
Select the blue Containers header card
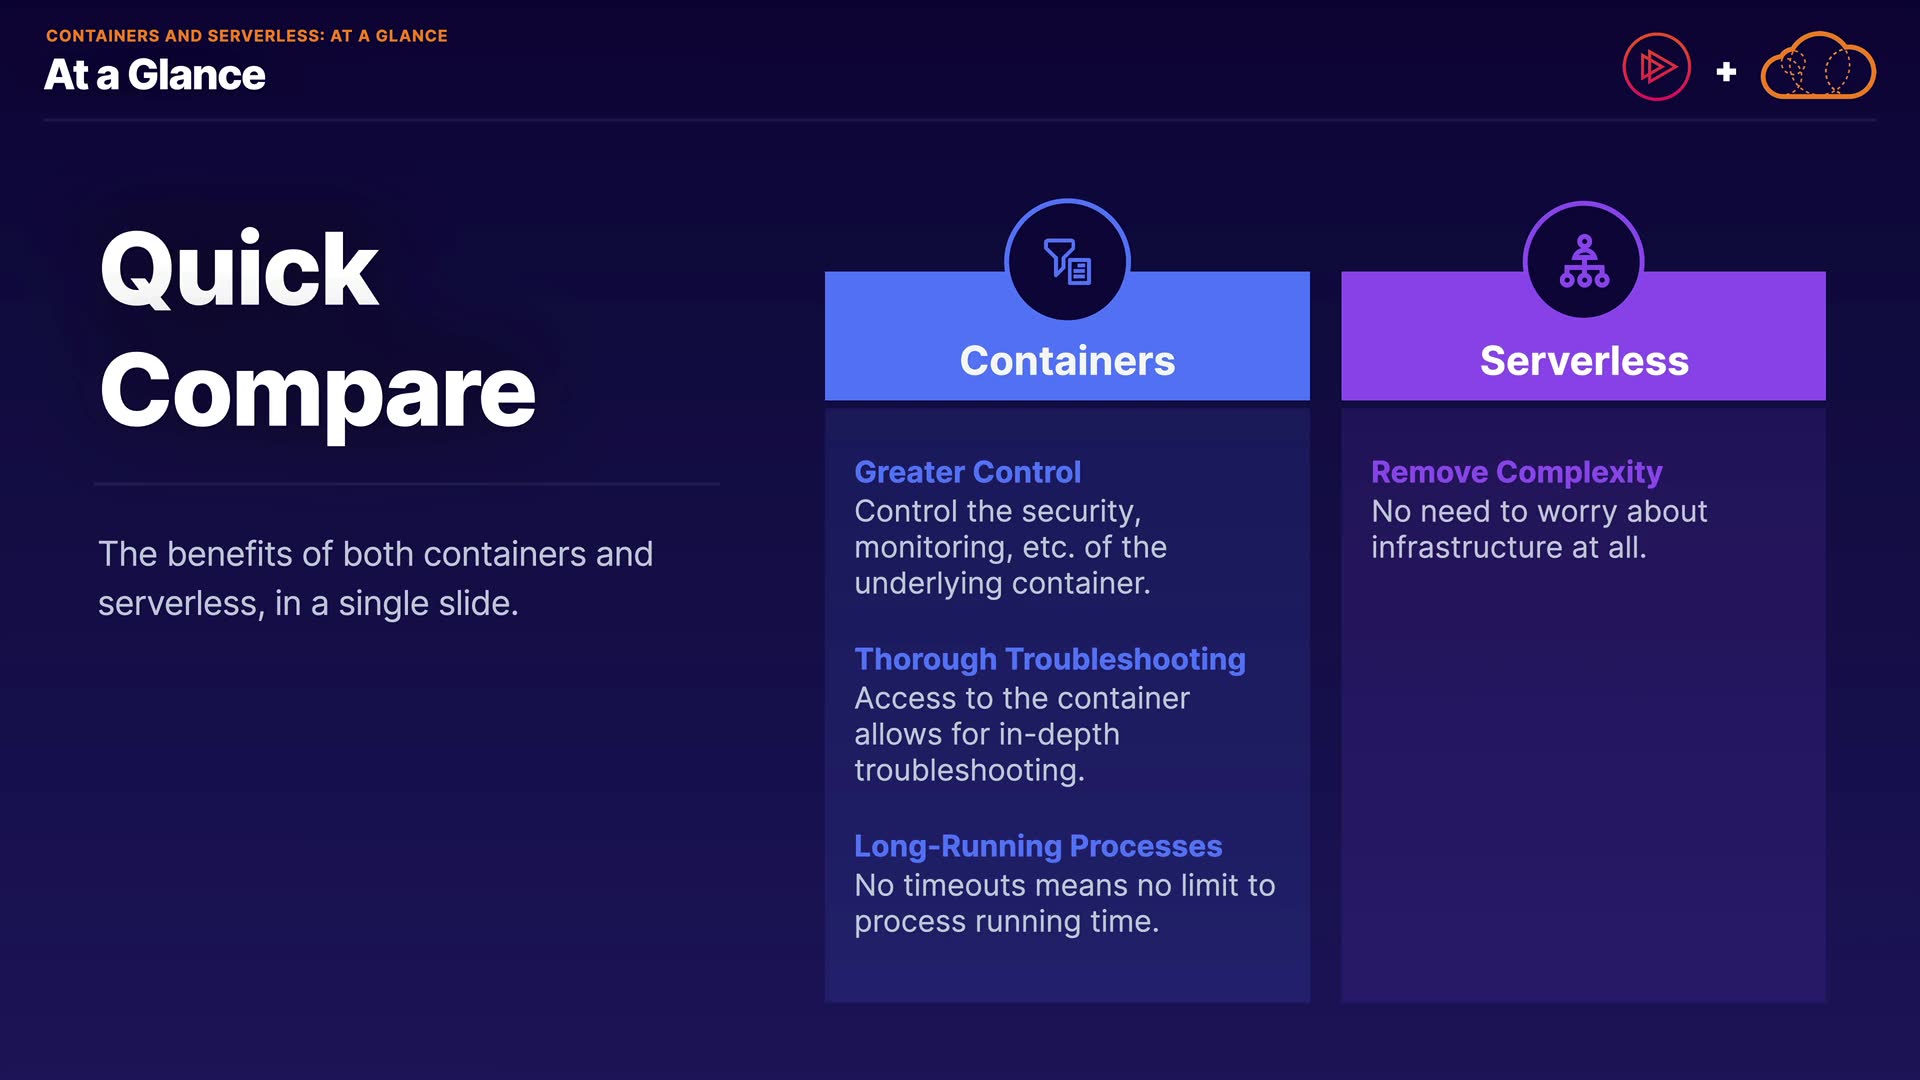pos(1067,360)
